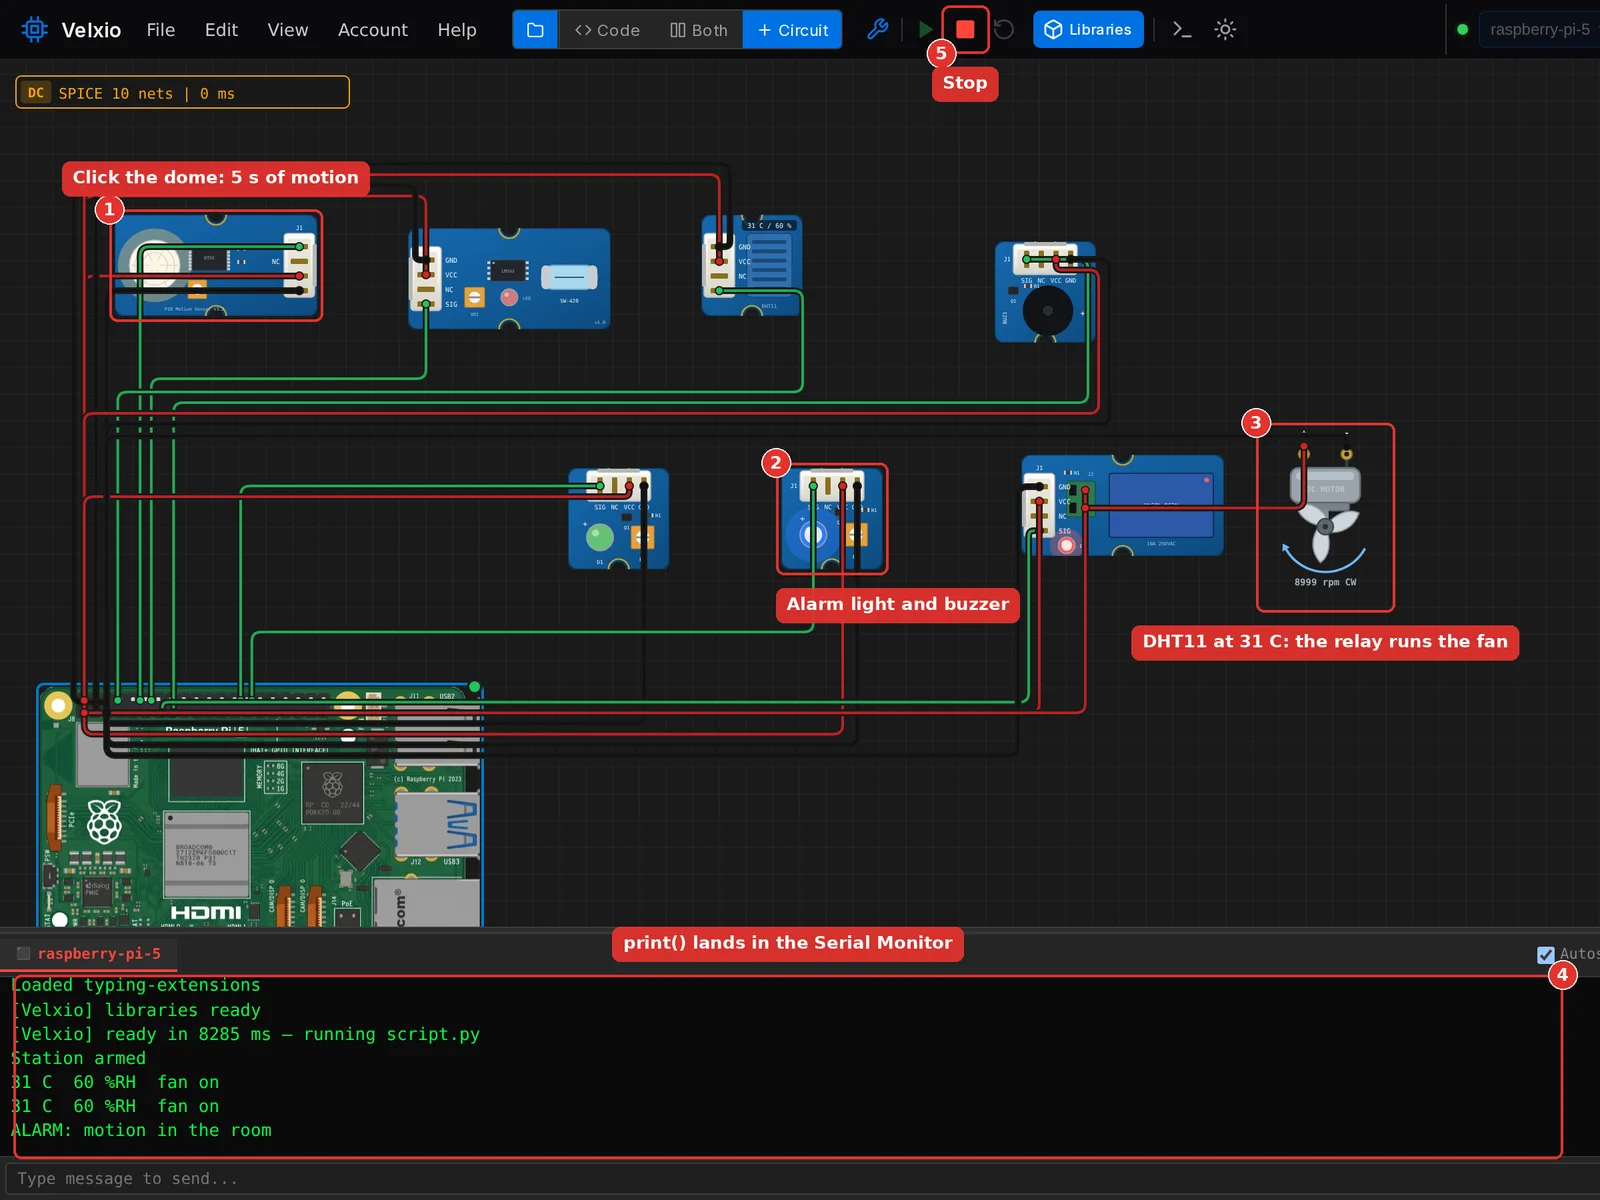Open the Account menu

(373, 30)
